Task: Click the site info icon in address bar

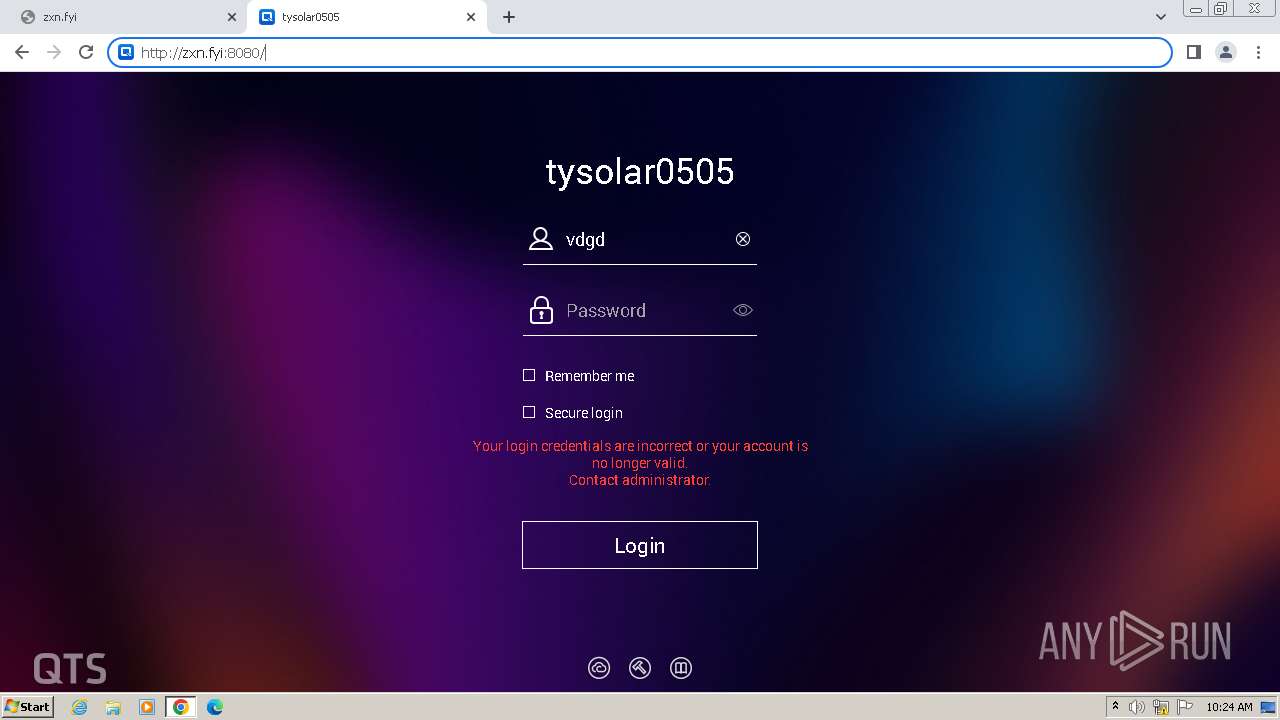Action: [x=125, y=53]
